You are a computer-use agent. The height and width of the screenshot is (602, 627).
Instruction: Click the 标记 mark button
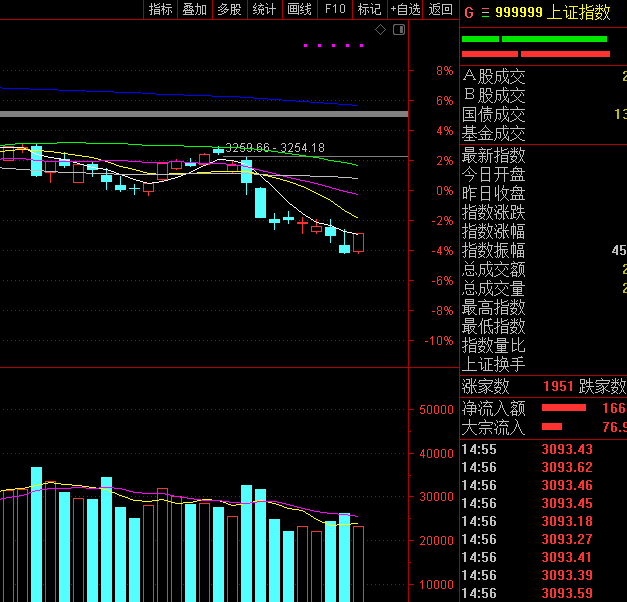369,9
